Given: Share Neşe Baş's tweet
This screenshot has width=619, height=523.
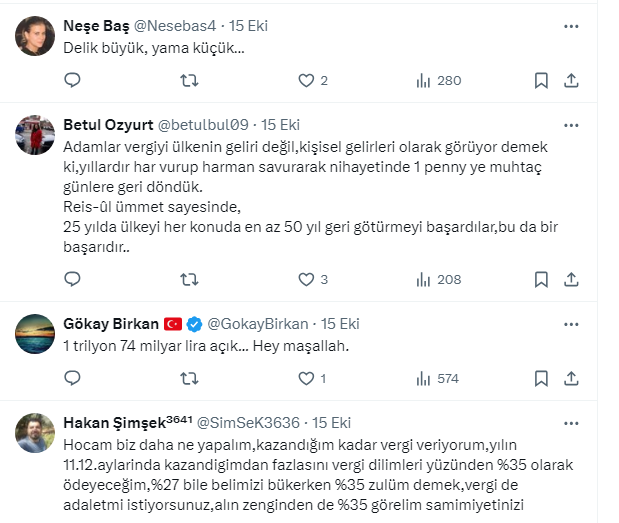Looking at the screenshot, I should [571, 80].
